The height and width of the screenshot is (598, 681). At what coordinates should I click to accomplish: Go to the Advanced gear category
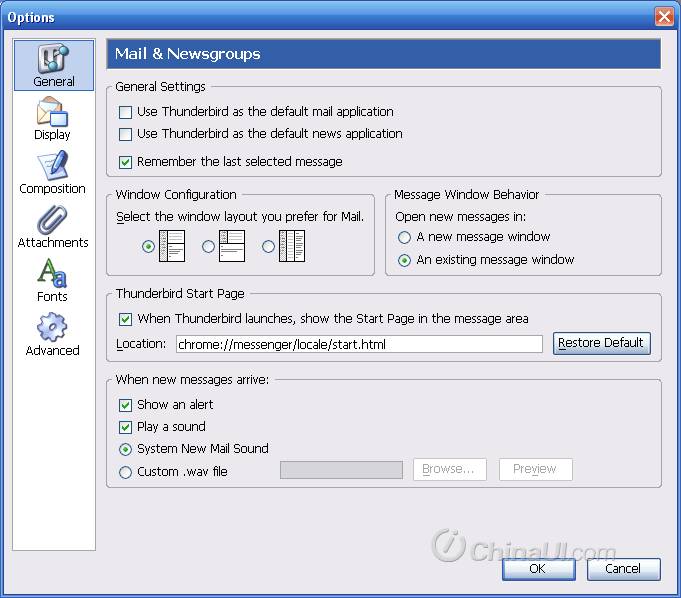[x=52, y=335]
